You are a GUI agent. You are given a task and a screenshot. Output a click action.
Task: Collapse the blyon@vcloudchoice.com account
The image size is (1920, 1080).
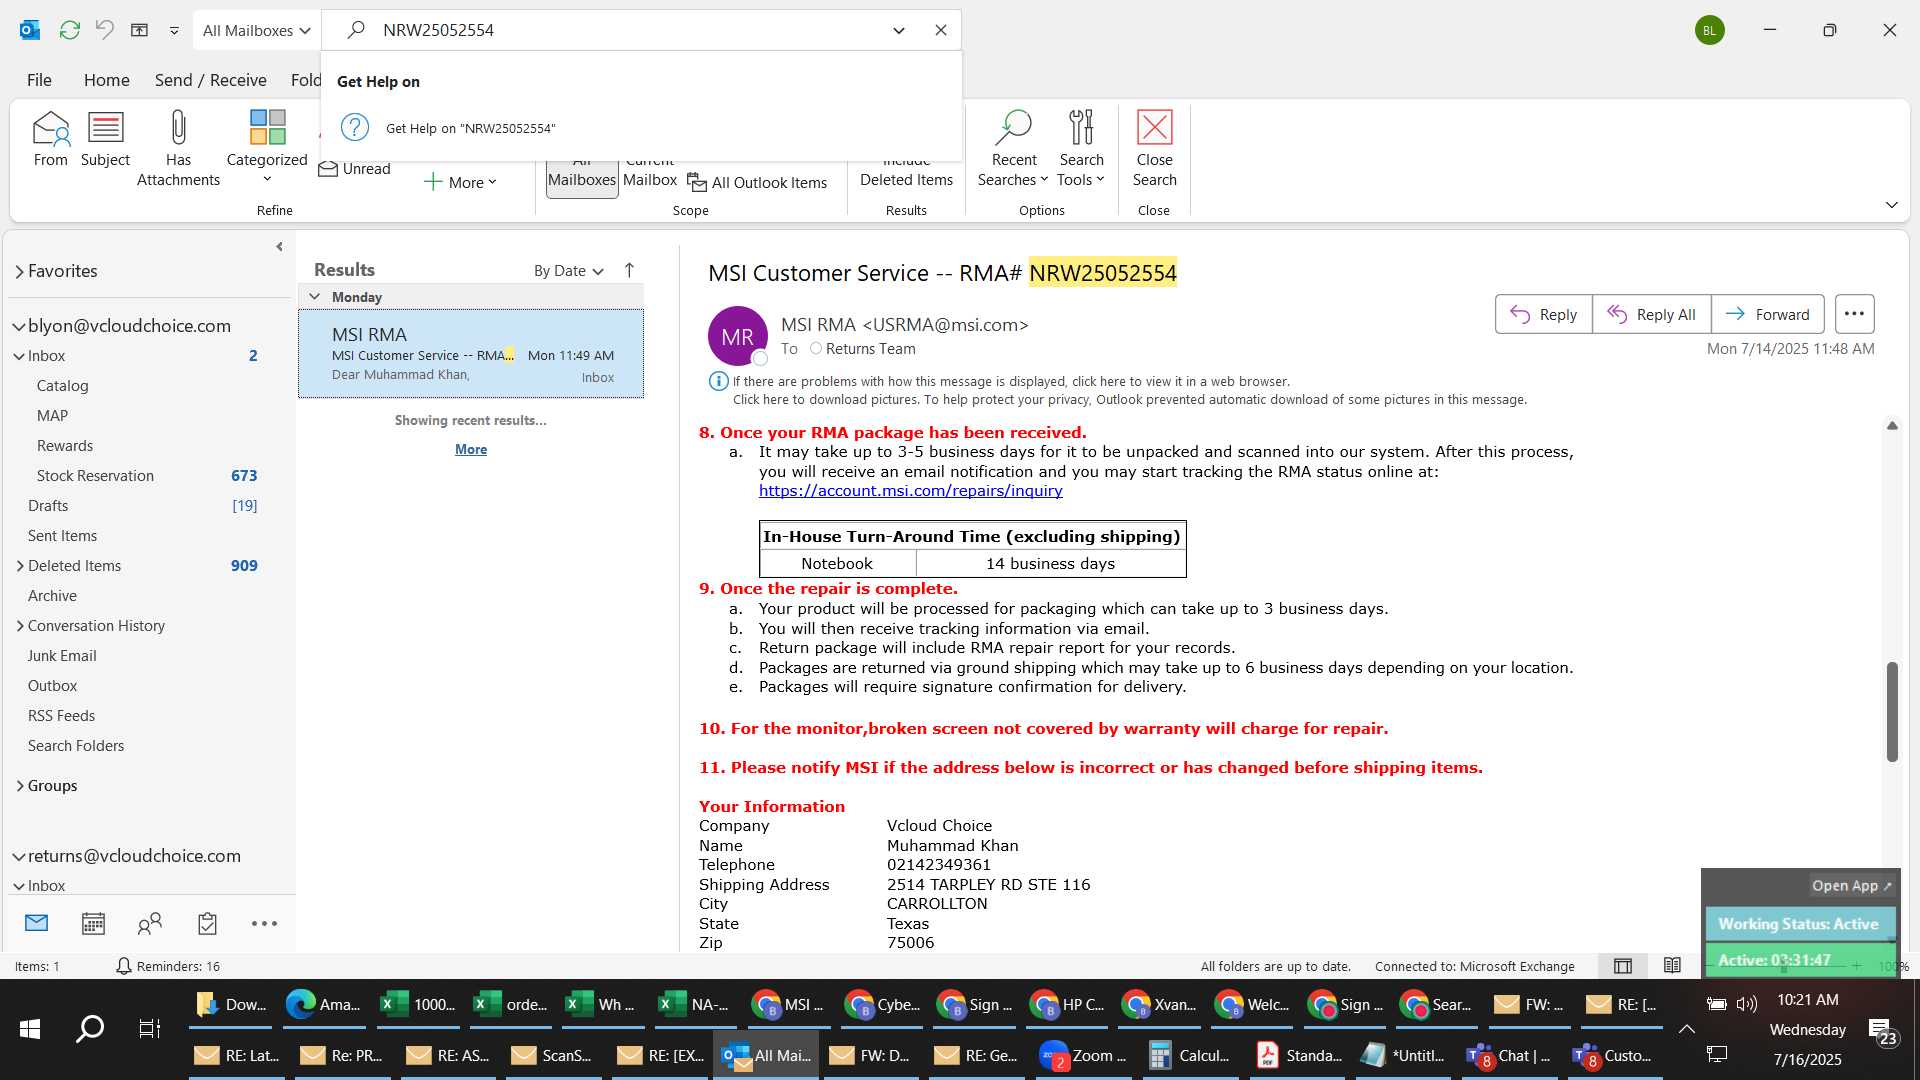tap(18, 326)
